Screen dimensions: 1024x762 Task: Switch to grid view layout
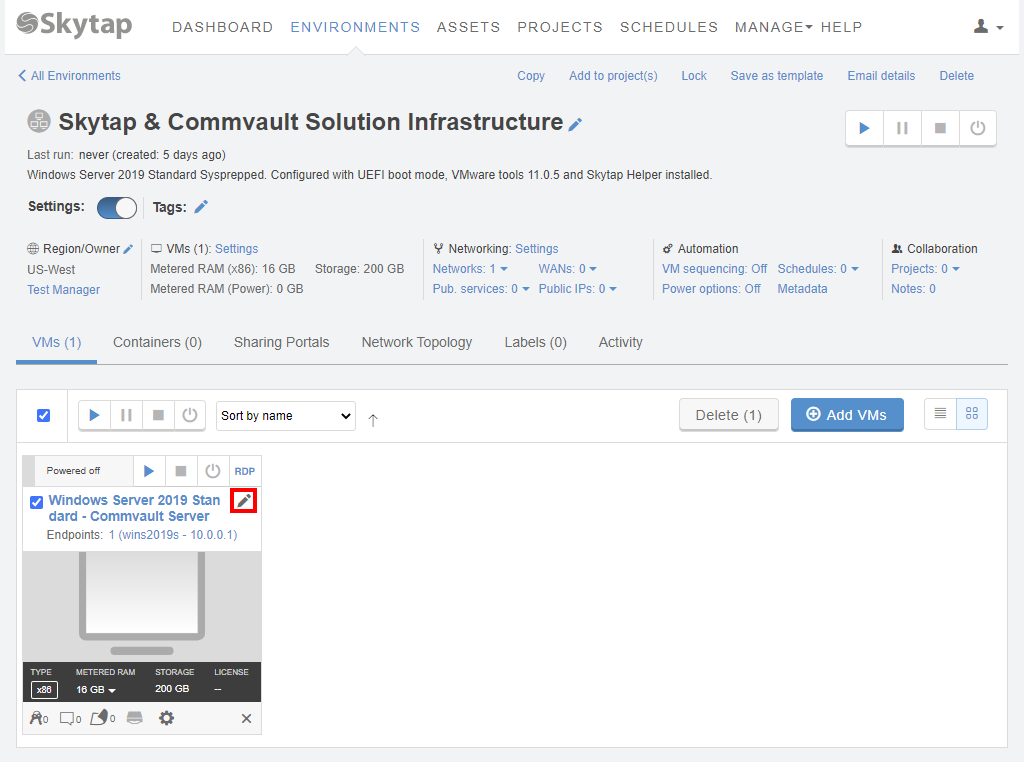972,413
